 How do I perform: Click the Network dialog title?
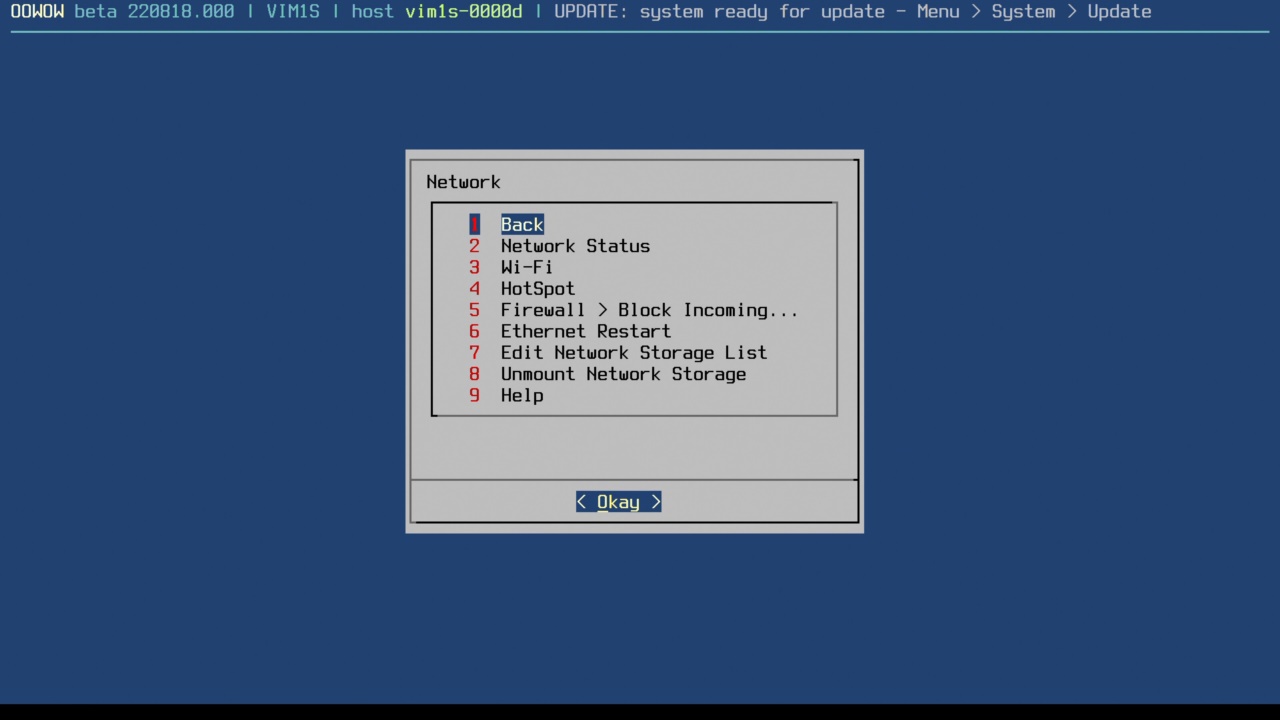point(463,182)
